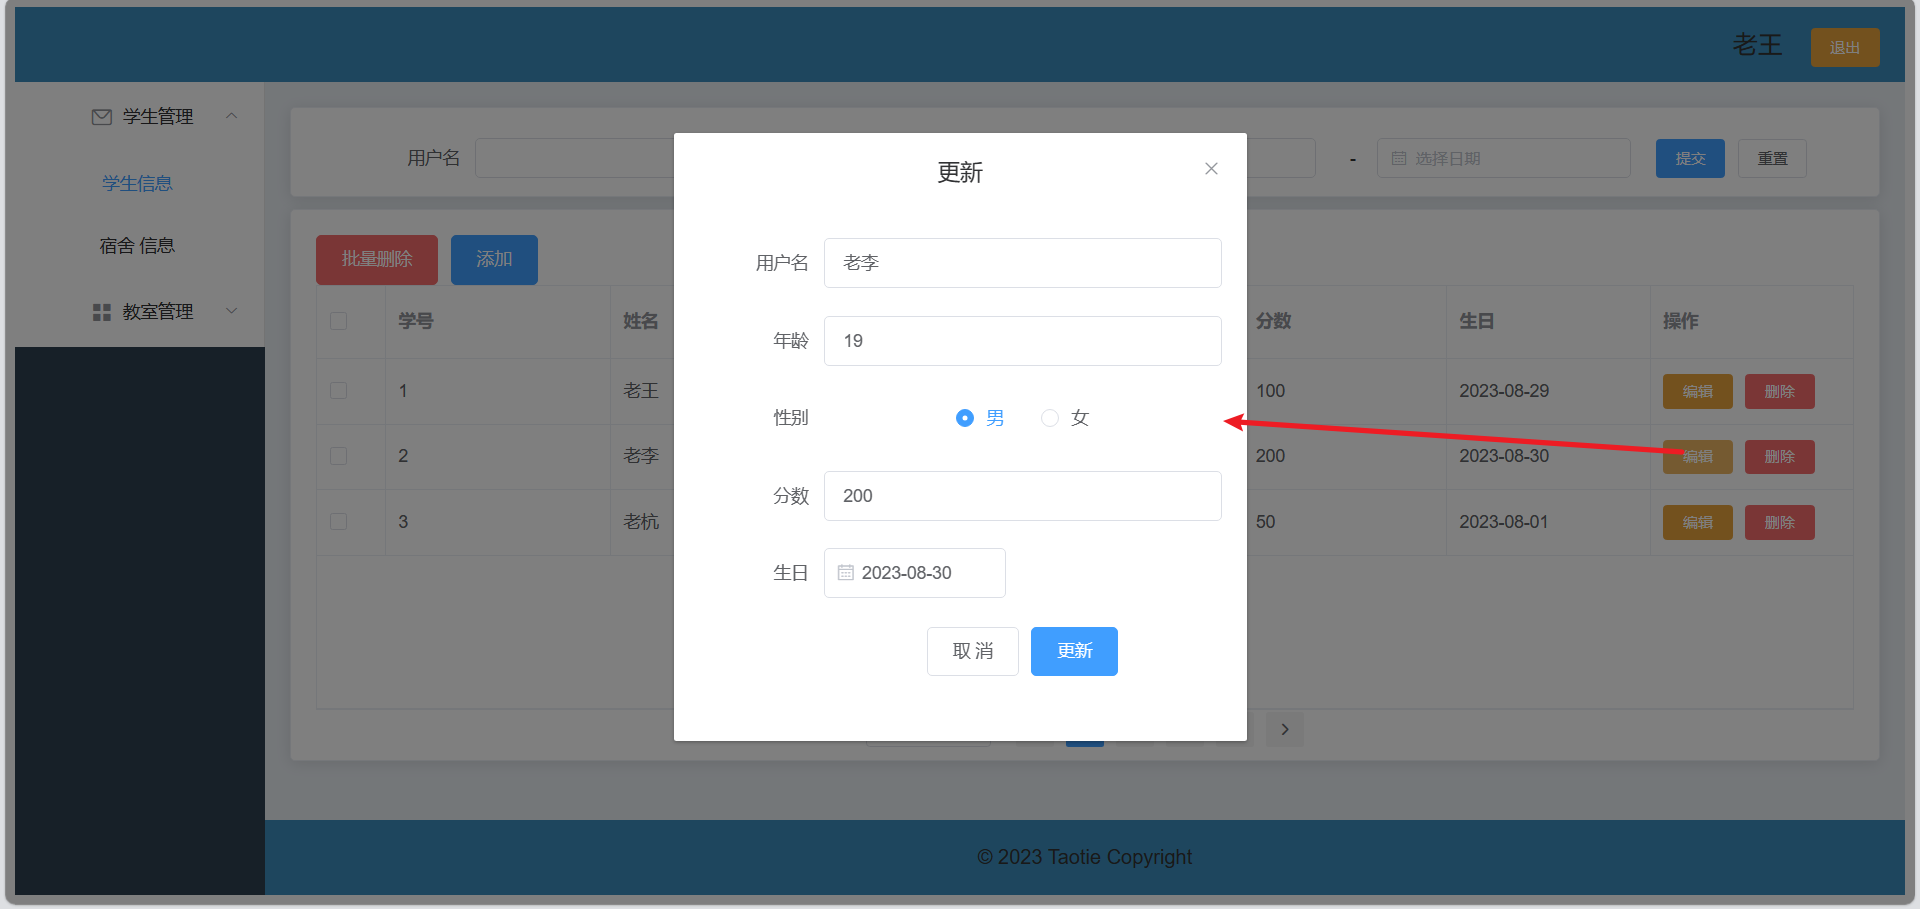The height and width of the screenshot is (909, 1920).
Task: Expand the 教室管理 menu chevron
Action: [x=232, y=311]
